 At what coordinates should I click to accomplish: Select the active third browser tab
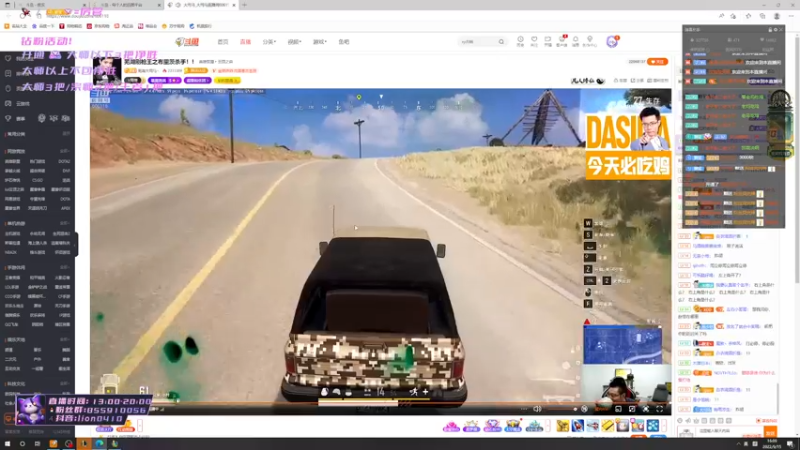pyautogui.click(x=202, y=5)
